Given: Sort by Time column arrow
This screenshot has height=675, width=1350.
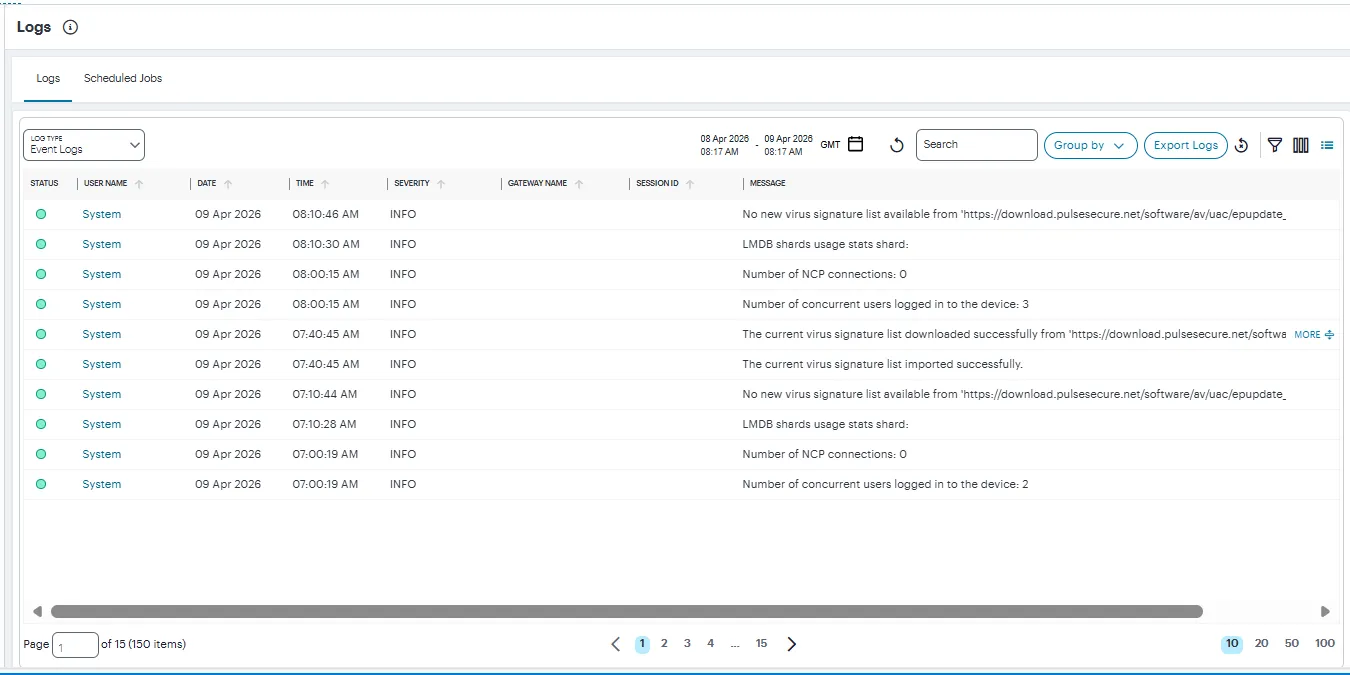Looking at the screenshot, I should [x=326, y=184].
